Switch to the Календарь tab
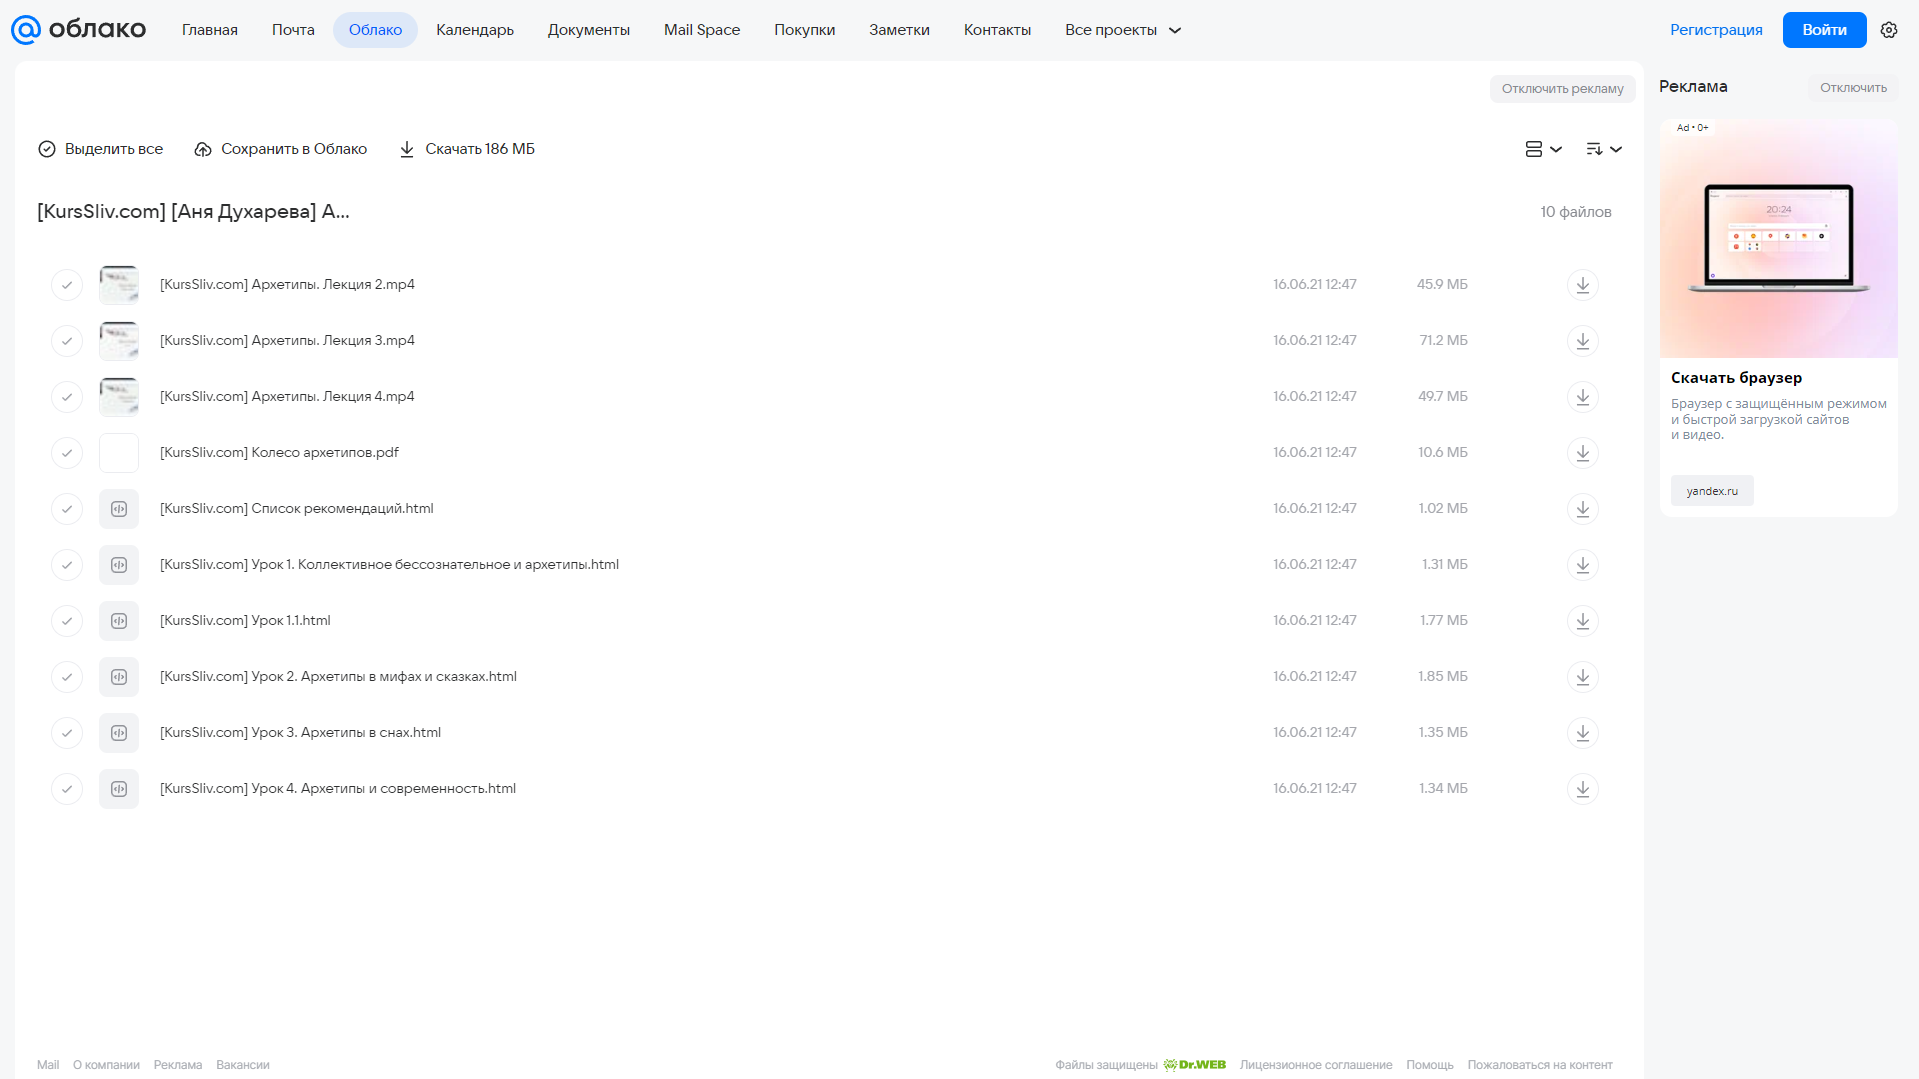Screen dimensions: 1919x1079 (475, 30)
